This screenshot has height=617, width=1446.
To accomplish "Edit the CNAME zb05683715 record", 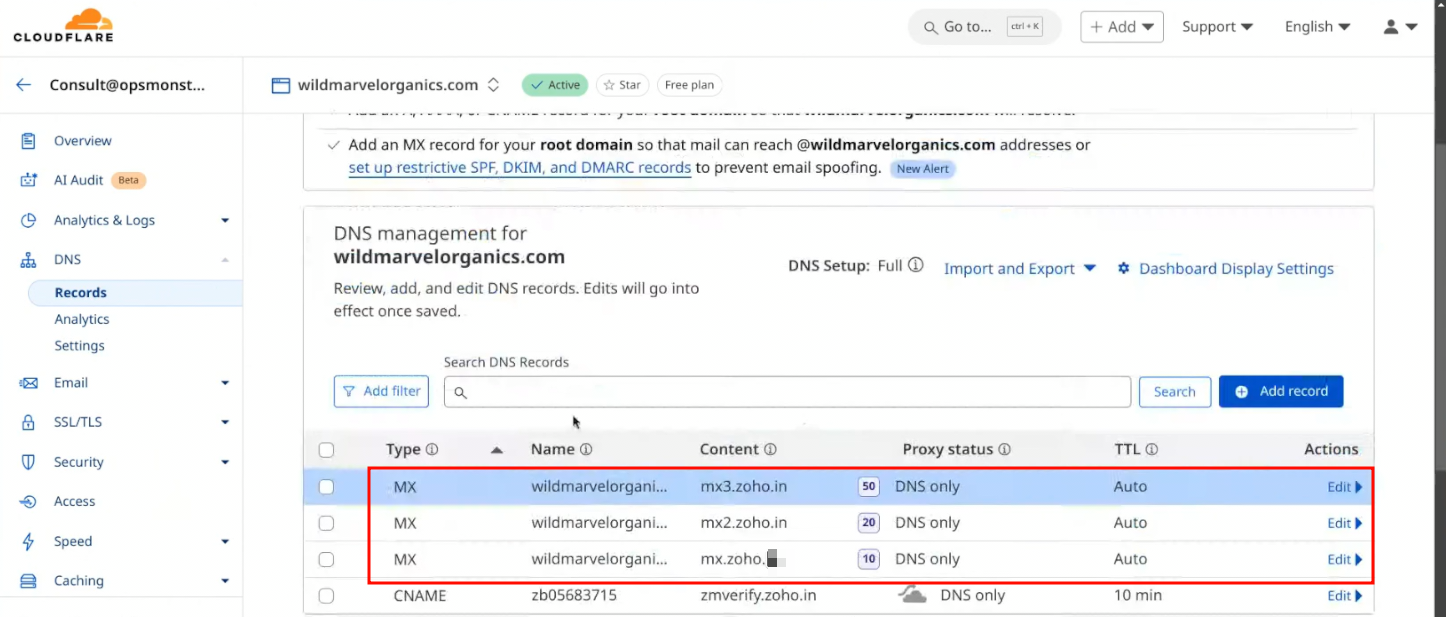I will pos(1343,596).
